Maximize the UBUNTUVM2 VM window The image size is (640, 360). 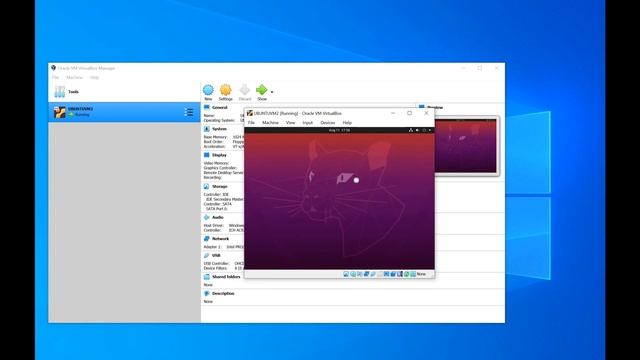pos(409,113)
